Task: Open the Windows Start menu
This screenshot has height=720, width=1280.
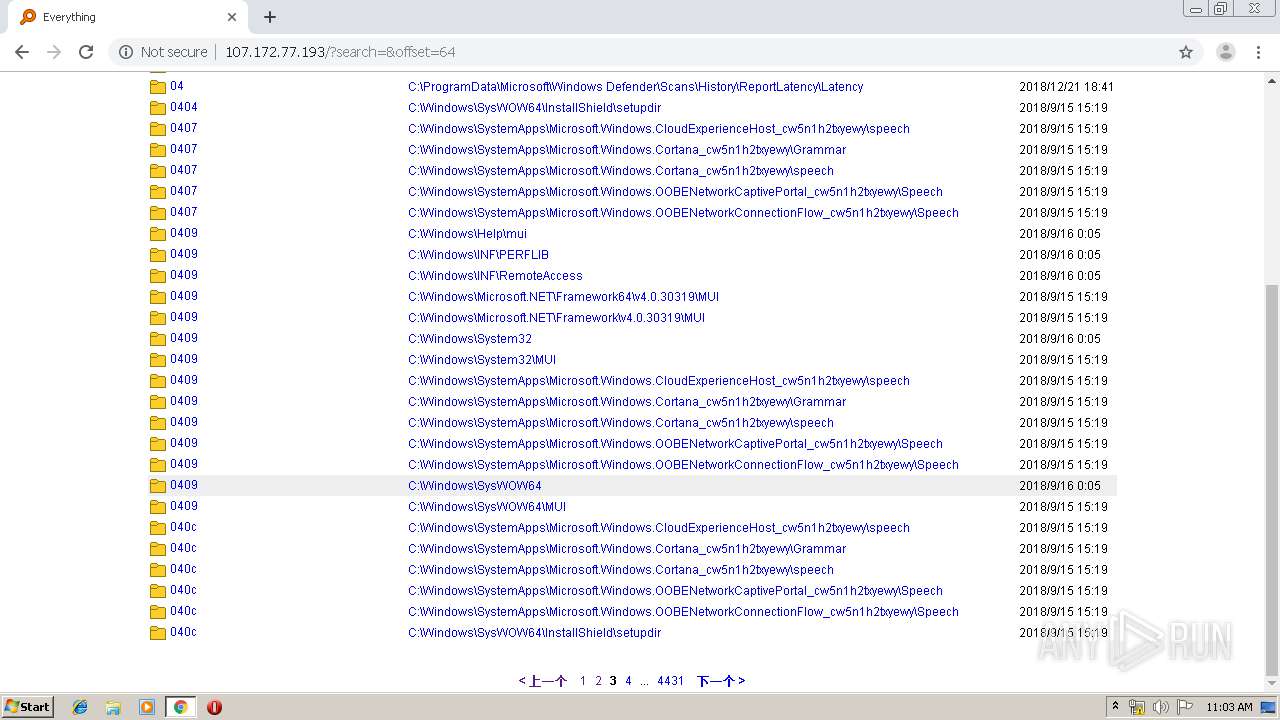Action: tap(28, 706)
